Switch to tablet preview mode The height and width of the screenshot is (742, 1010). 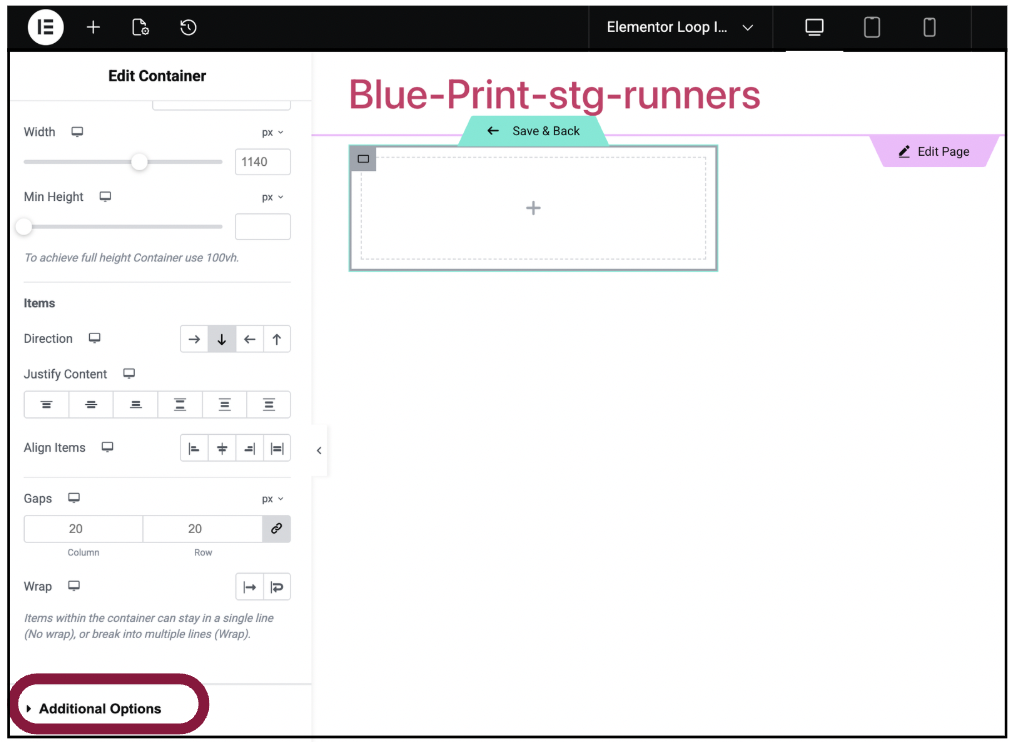point(872,27)
